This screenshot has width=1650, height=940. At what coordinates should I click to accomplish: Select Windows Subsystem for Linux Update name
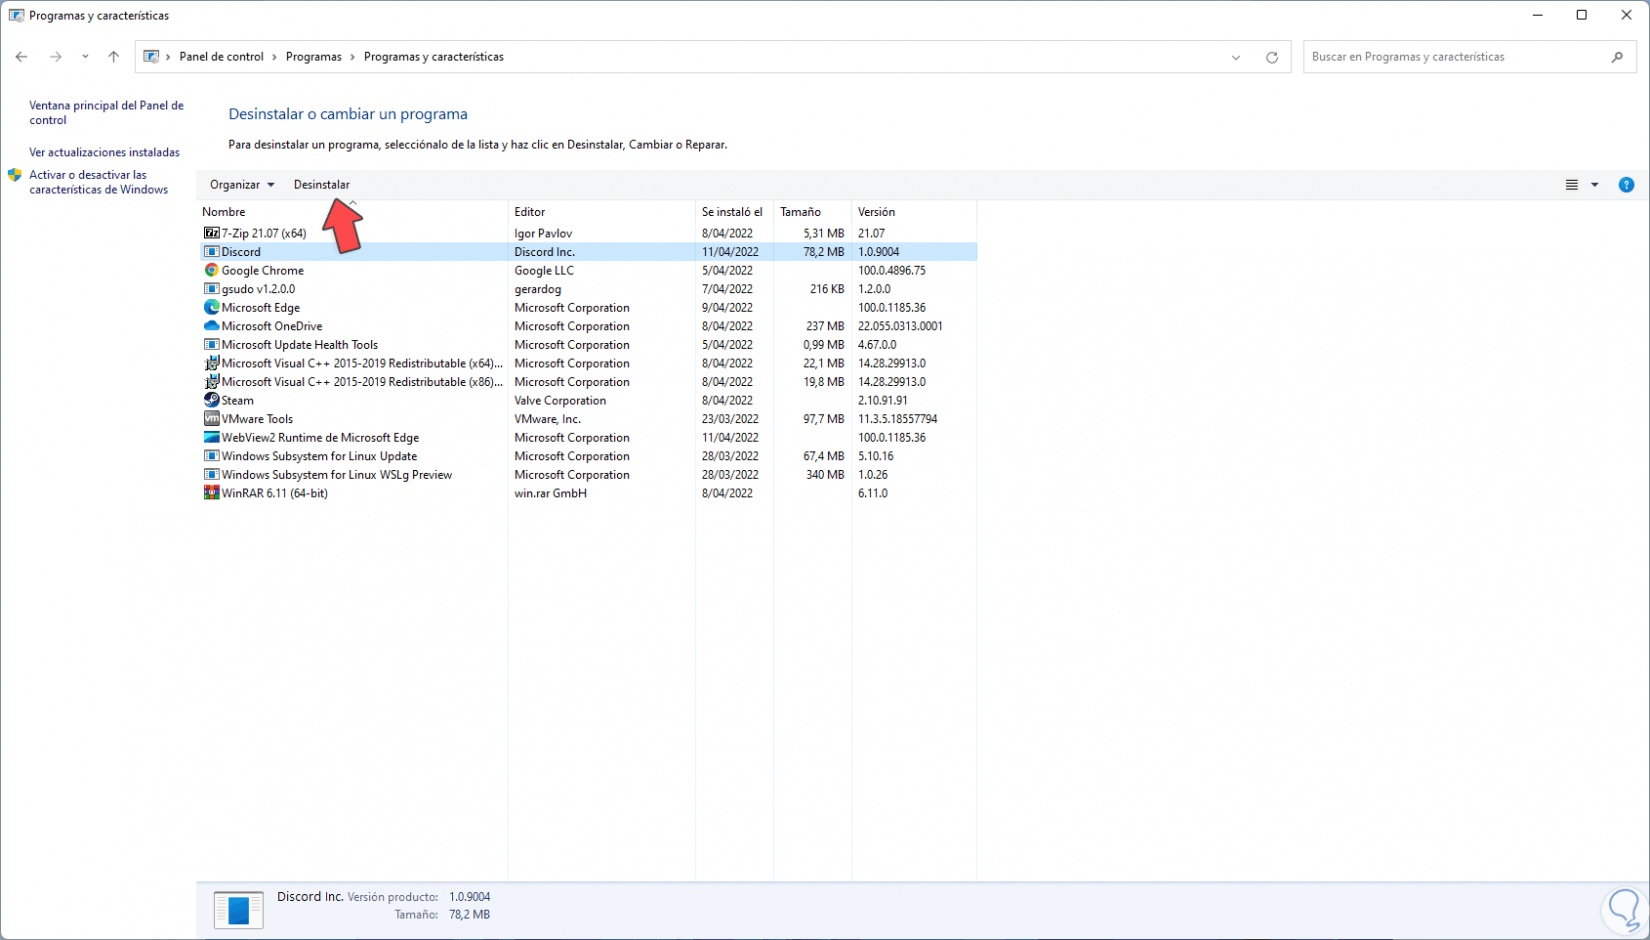pos(319,456)
